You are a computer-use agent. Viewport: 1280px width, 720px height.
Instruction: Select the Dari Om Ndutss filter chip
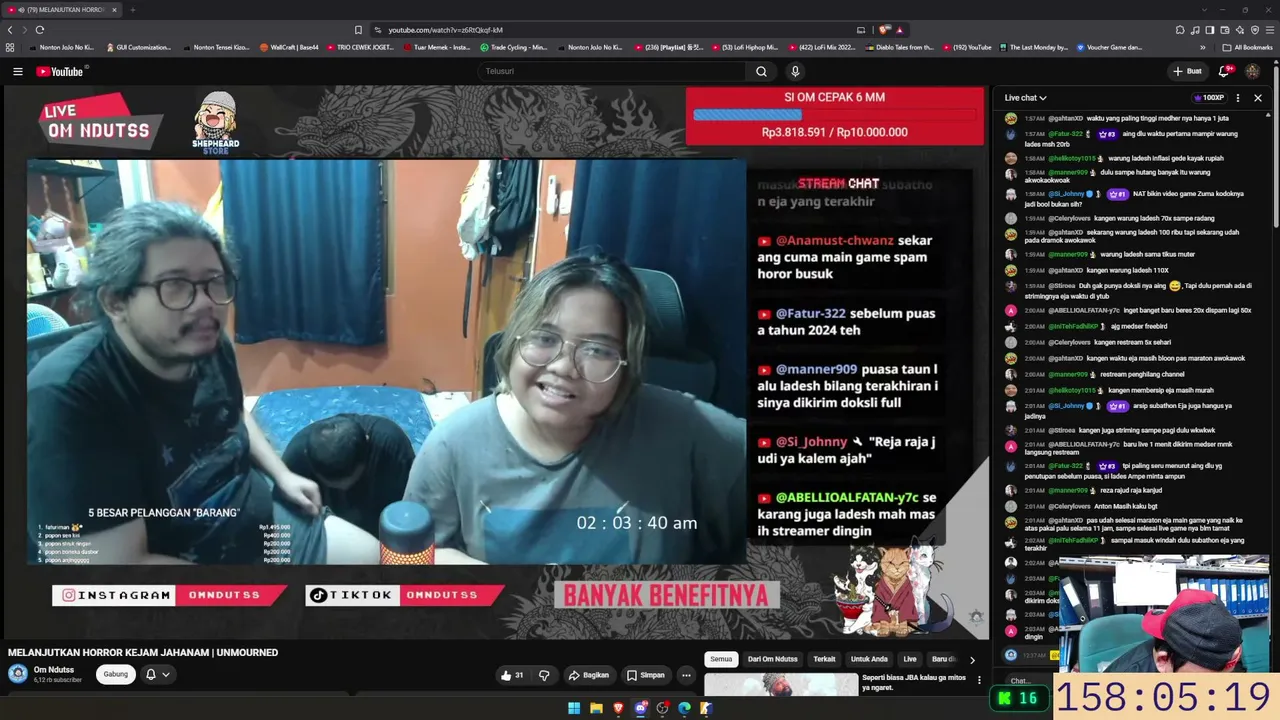pos(773,660)
